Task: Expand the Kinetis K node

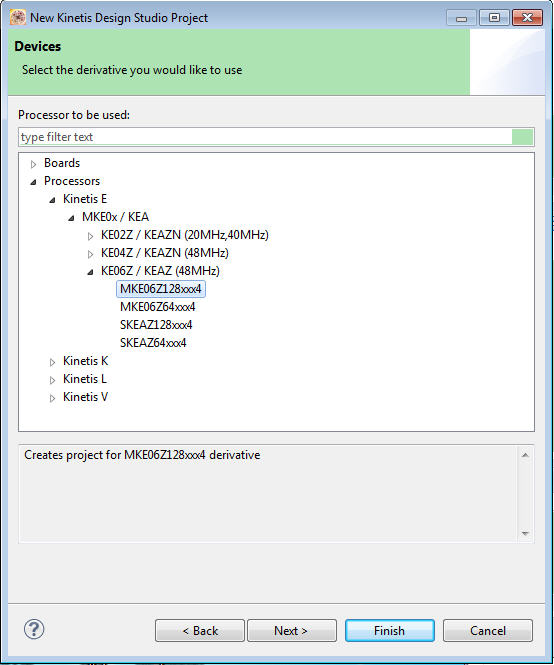Action: tap(52, 362)
